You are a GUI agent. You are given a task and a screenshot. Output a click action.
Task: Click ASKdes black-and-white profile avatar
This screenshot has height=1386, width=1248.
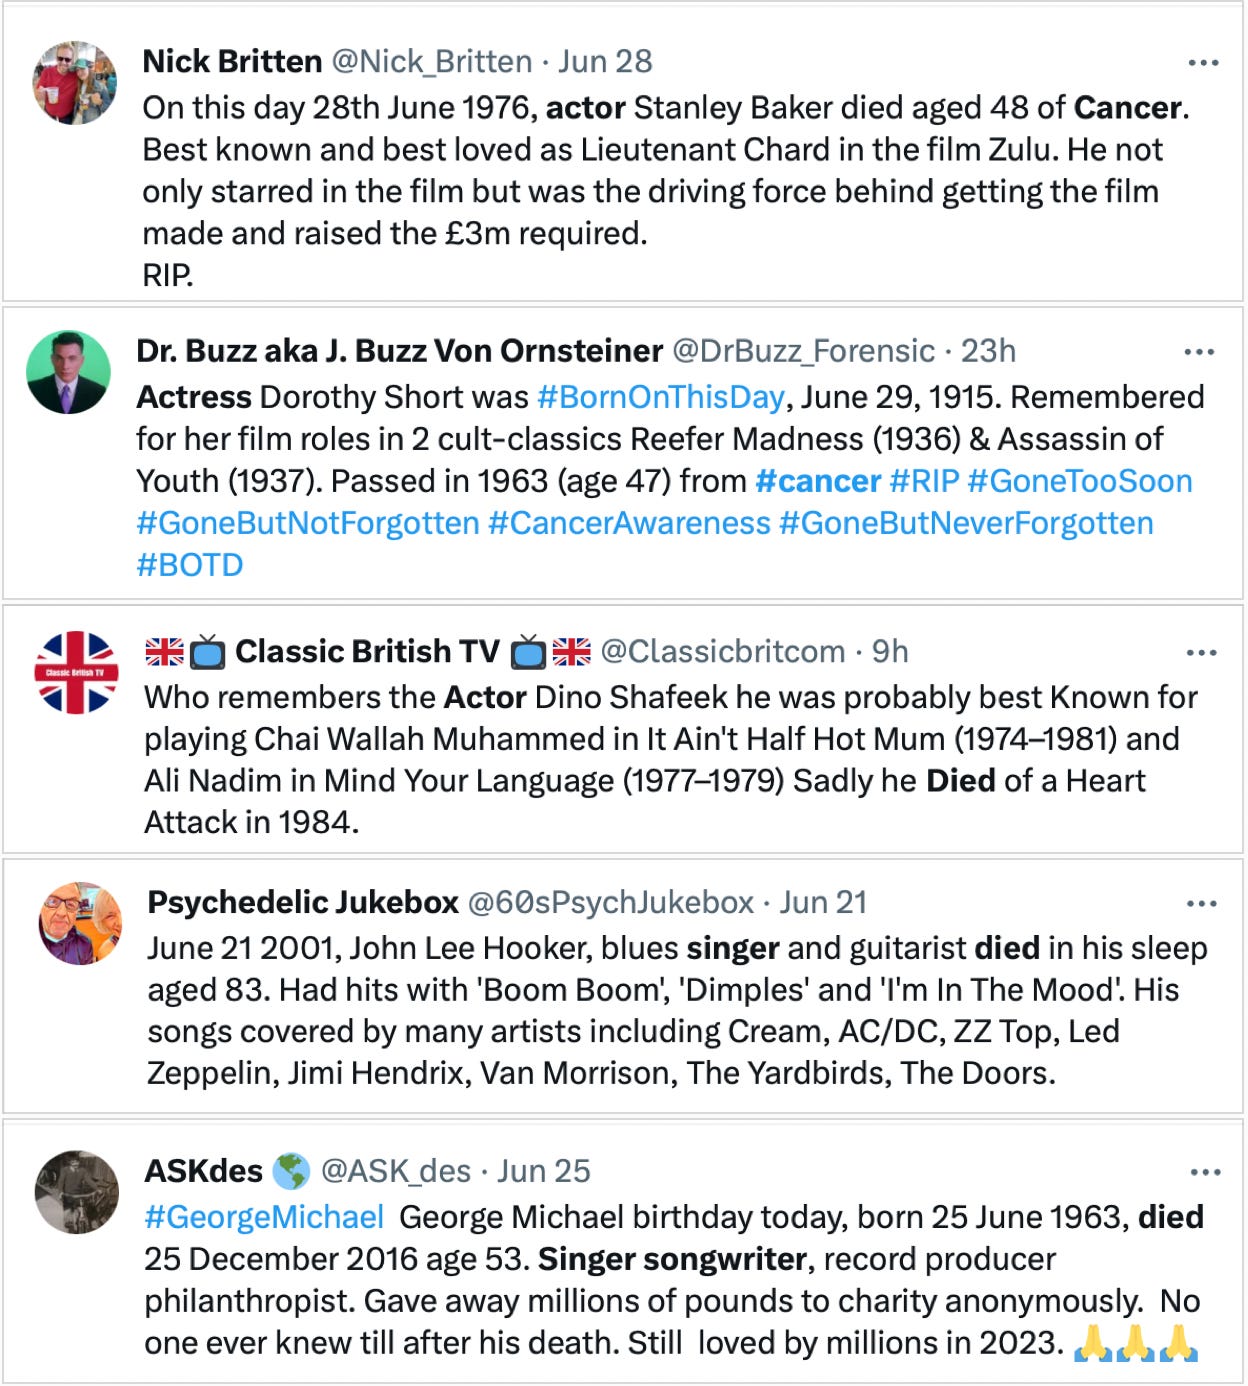pos(77,1191)
